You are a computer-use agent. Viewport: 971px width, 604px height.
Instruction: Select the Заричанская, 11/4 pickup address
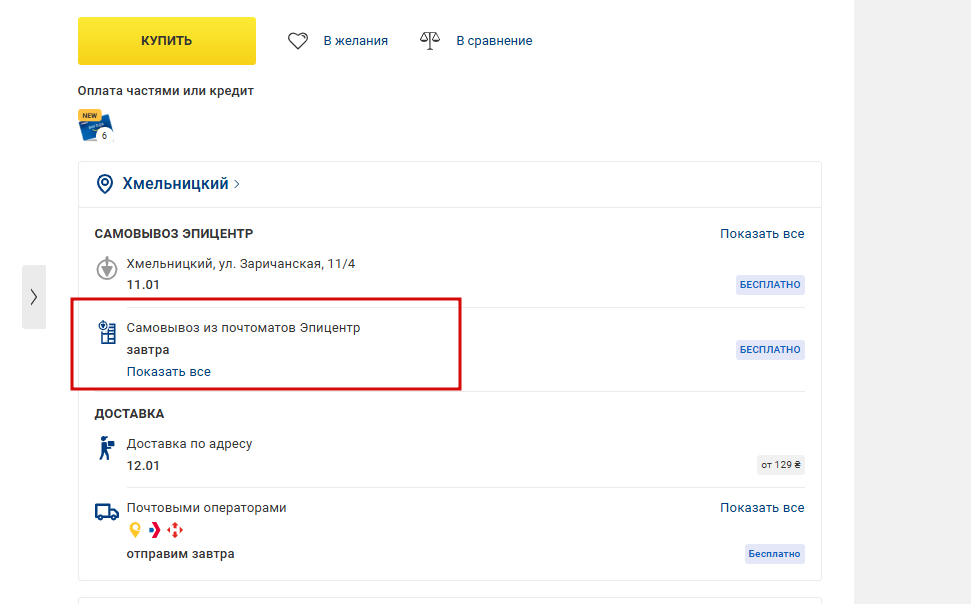(x=240, y=264)
